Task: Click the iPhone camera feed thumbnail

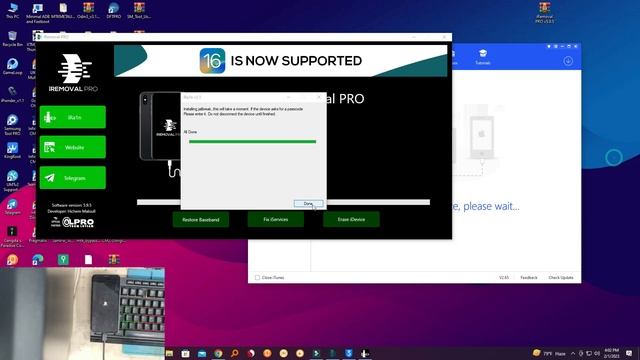Action: tap(82, 313)
